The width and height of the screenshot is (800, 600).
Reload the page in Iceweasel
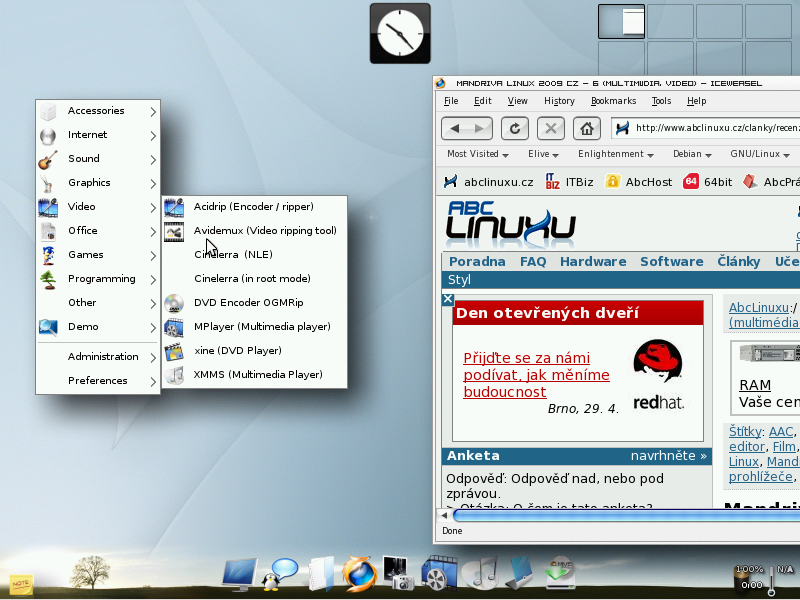[x=515, y=129]
